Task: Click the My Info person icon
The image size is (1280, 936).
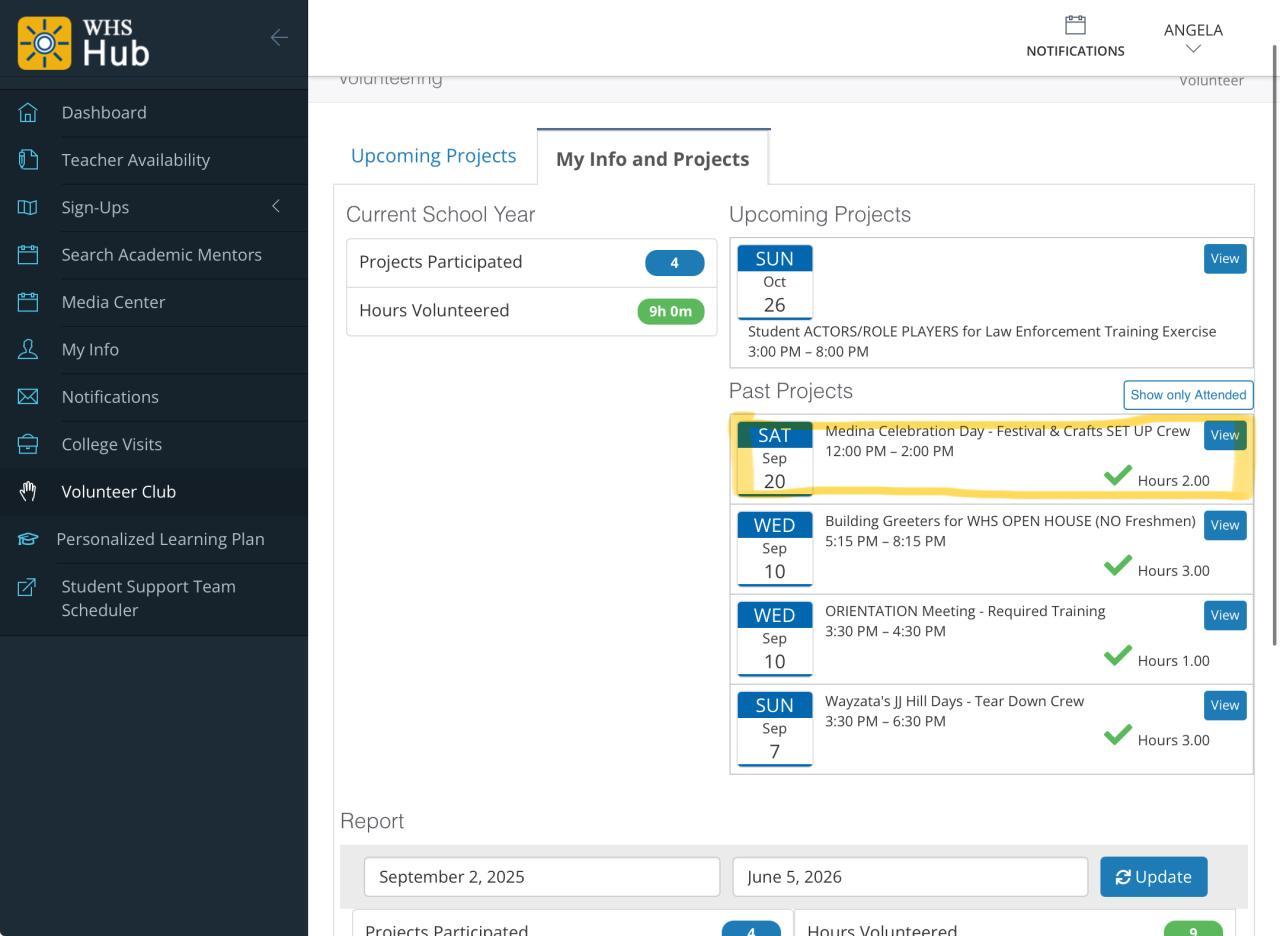Action: point(28,349)
